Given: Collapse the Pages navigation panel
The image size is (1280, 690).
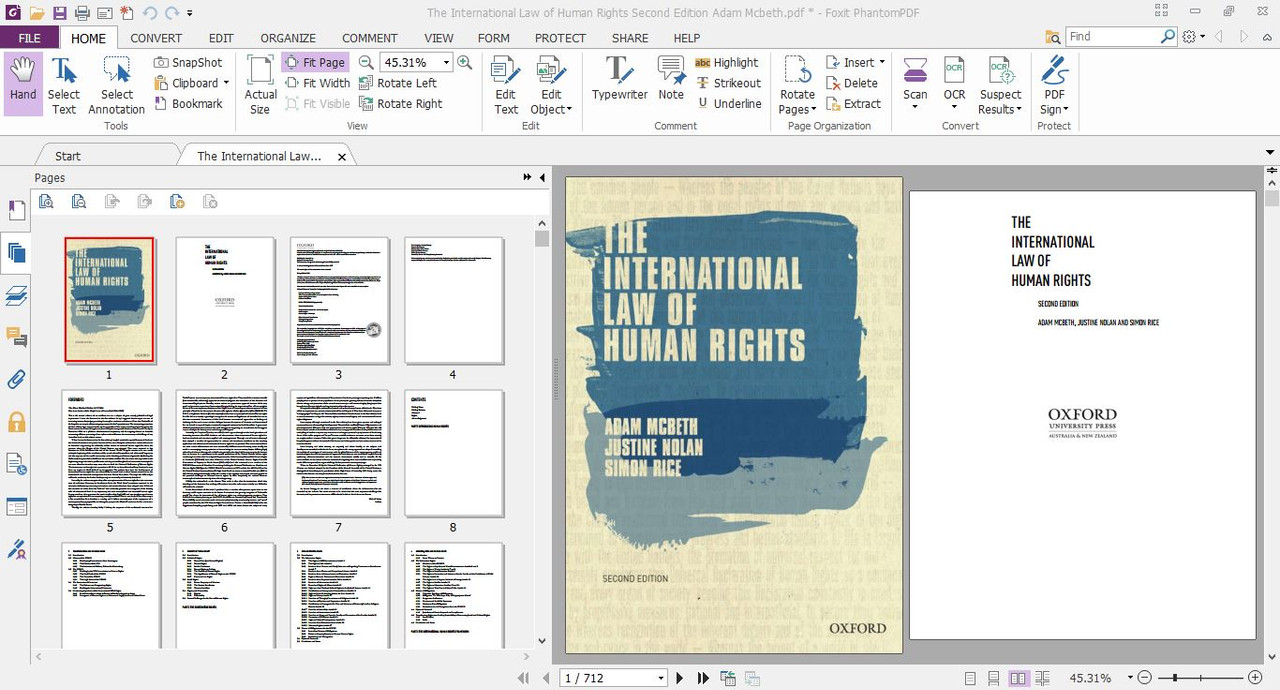Looking at the screenshot, I should pyautogui.click(x=542, y=177).
